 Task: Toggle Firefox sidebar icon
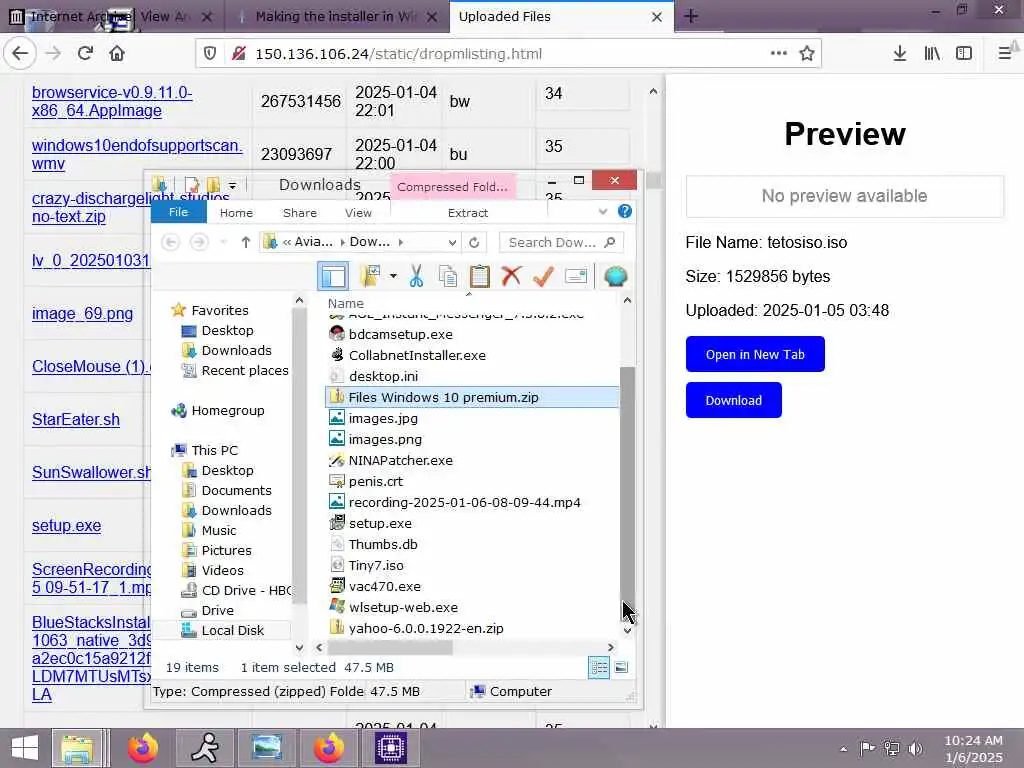tap(964, 54)
